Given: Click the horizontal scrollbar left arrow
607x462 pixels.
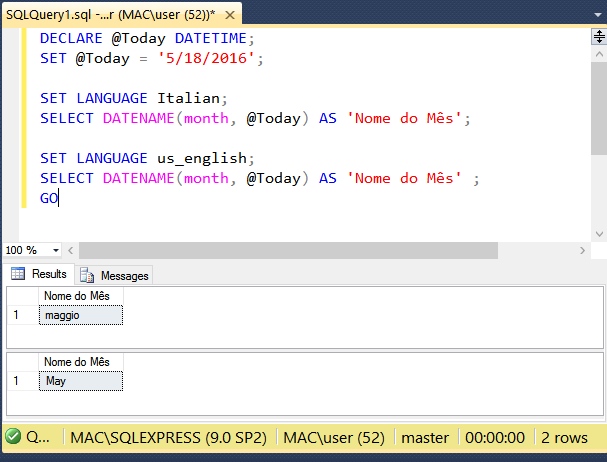Looking at the screenshot, I should click(x=70, y=251).
